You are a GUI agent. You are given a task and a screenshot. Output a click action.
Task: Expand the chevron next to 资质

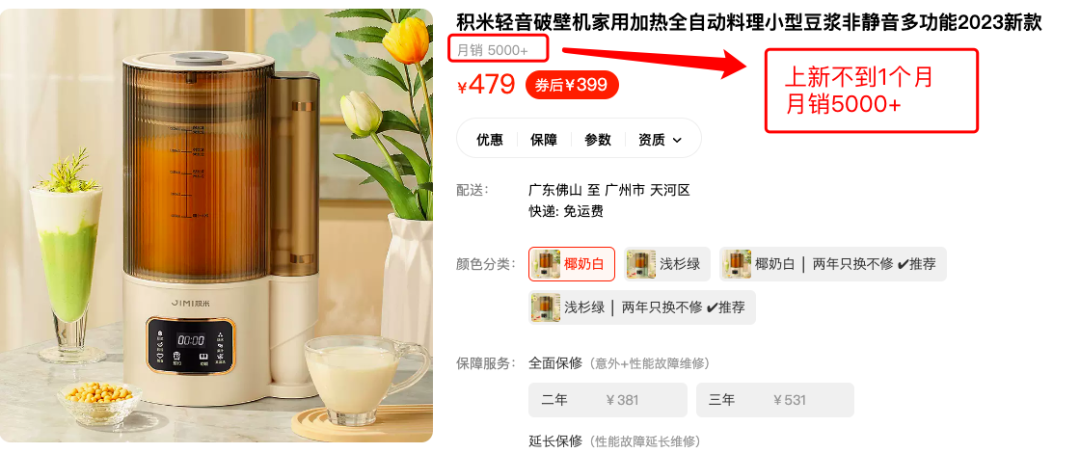tap(676, 140)
